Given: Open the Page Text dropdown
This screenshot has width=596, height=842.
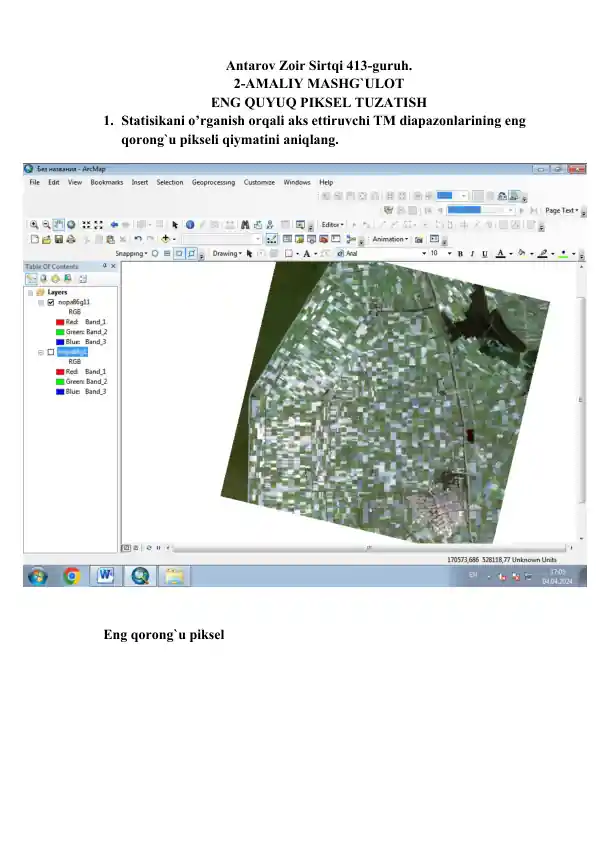Looking at the screenshot, I should point(562,210).
